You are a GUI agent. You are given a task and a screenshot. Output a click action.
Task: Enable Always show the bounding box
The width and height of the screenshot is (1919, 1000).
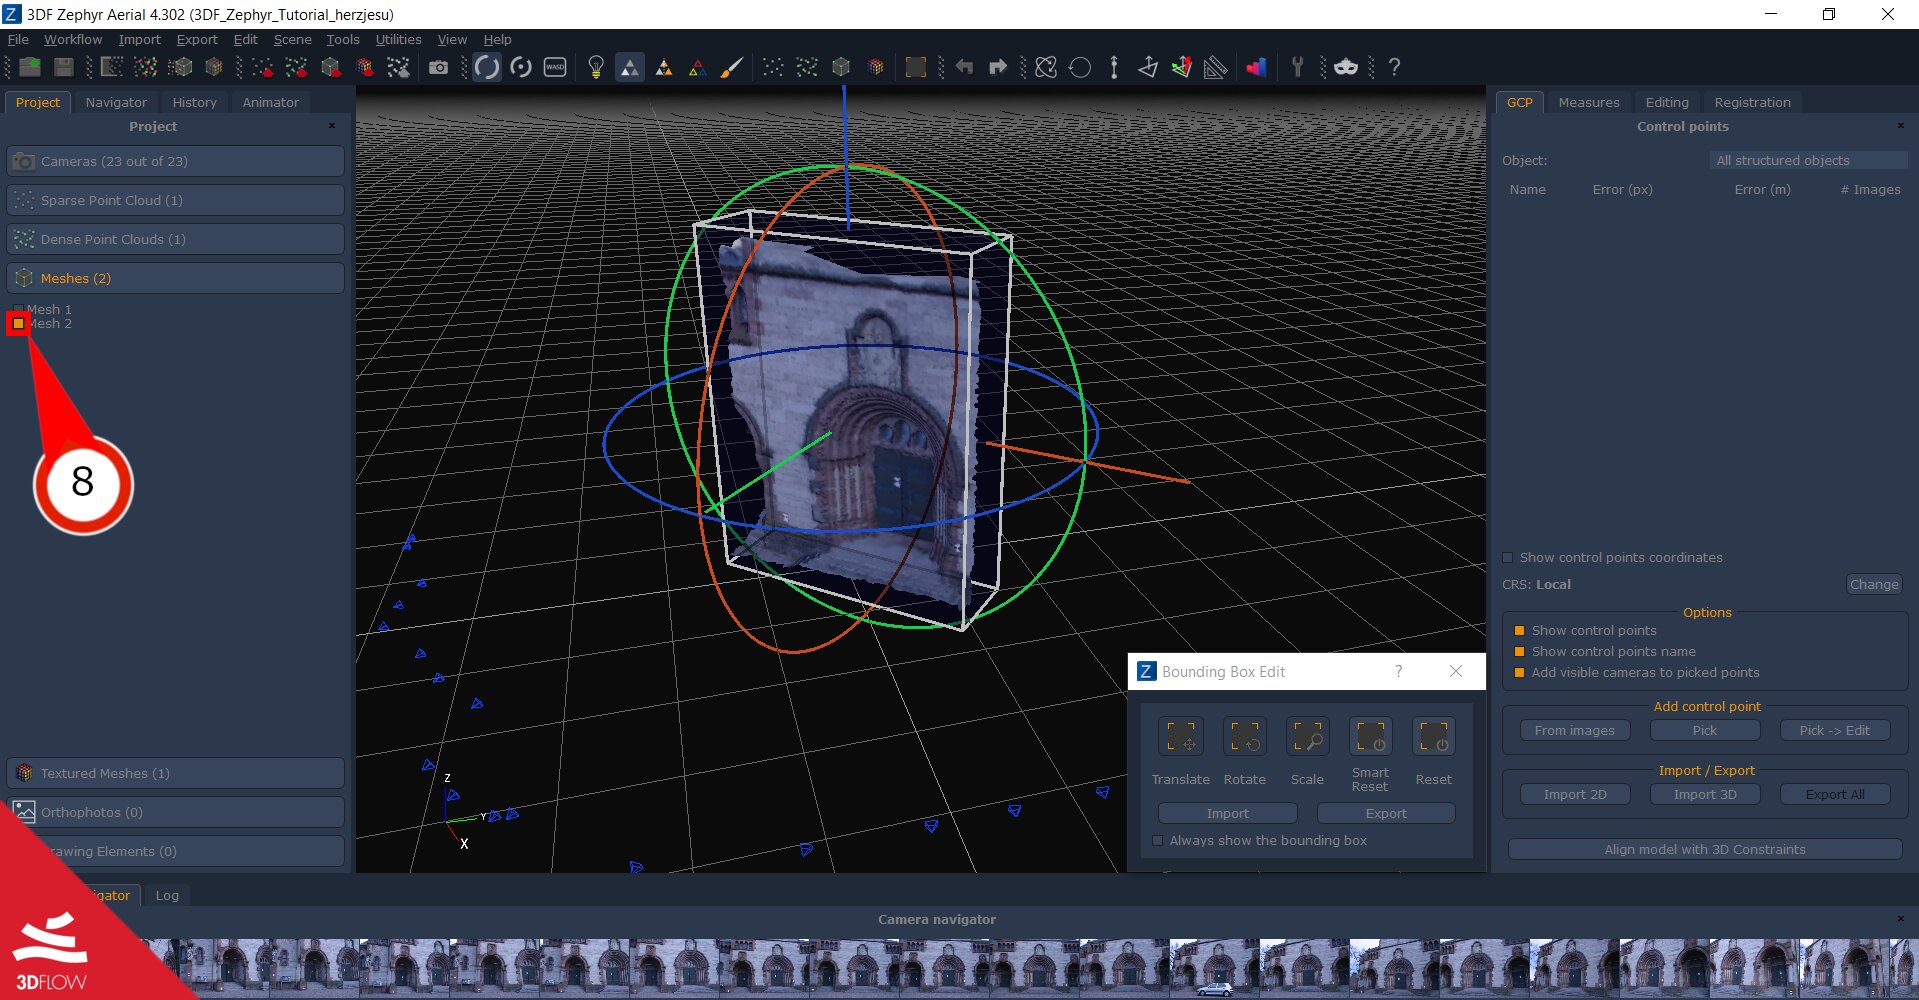coord(1158,841)
